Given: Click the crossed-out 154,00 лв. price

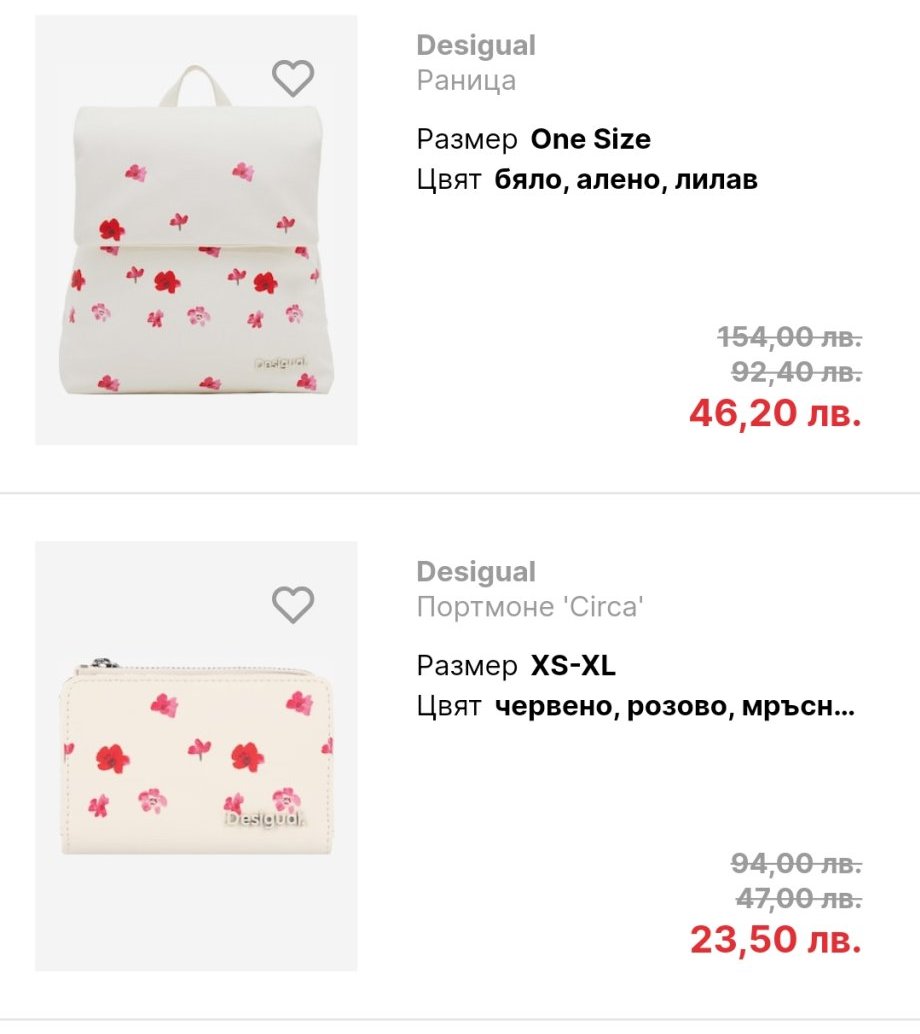Looking at the screenshot, I should [x=789, y=338].
